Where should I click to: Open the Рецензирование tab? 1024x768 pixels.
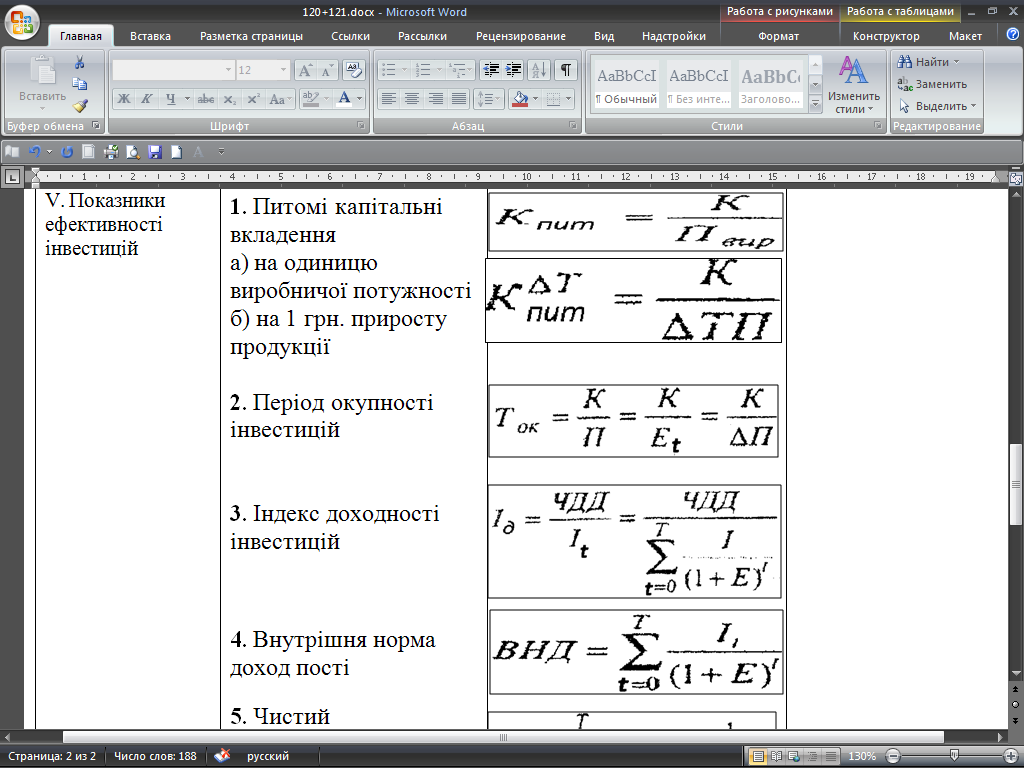[x=520, y=37]
